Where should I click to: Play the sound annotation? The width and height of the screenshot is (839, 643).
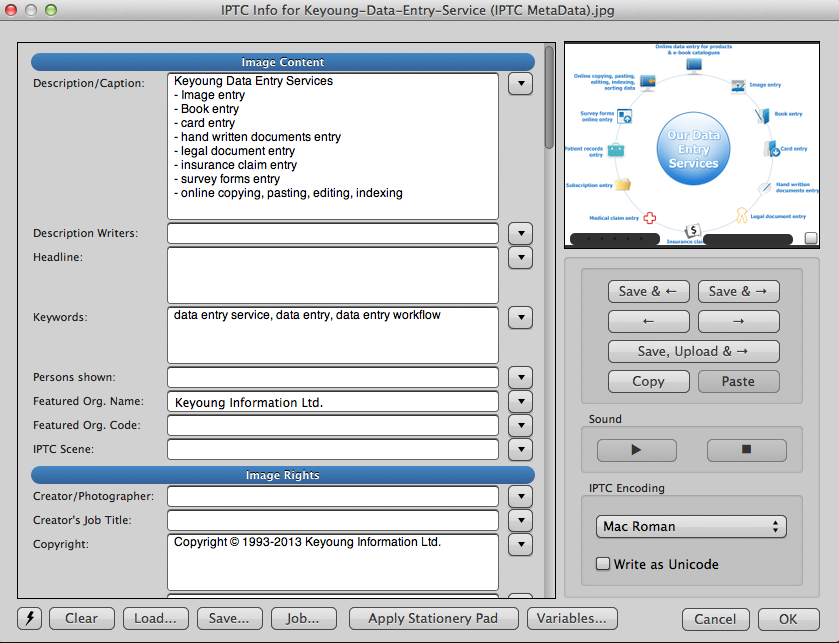tap(637, 450)
